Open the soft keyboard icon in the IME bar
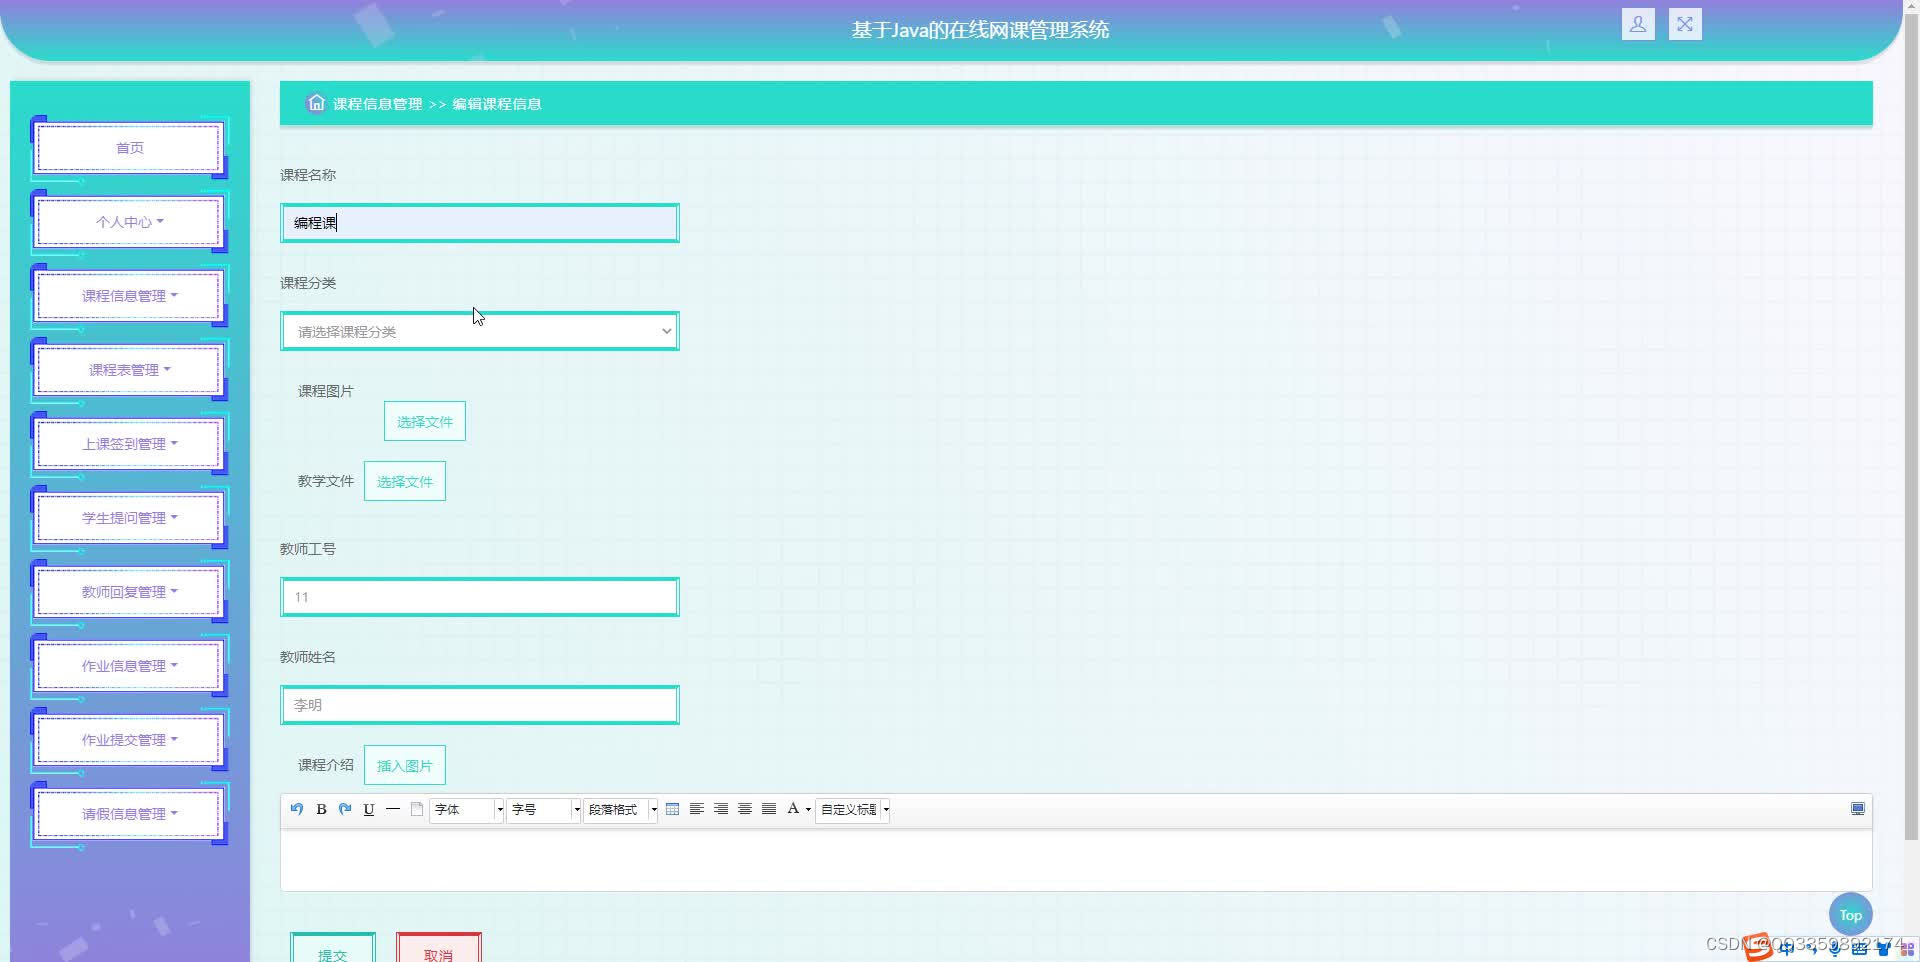The width and height of the screenshot is (1920, 962). tap(1859, 948)
